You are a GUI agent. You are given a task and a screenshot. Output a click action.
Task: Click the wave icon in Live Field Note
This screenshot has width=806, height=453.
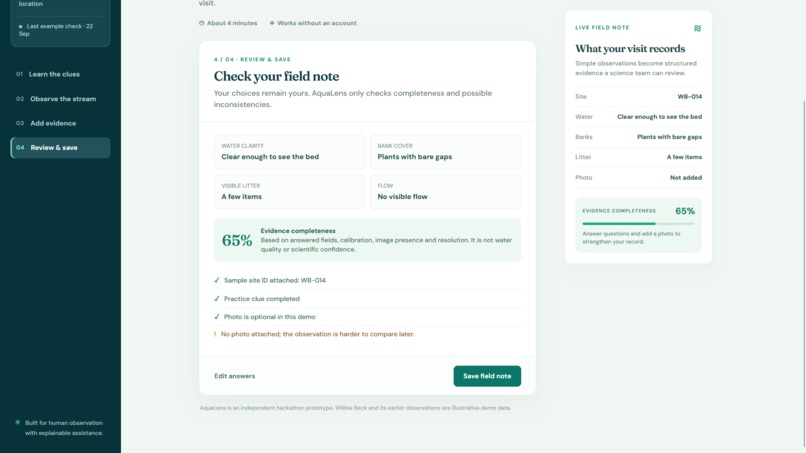pyautogui.click(x=697, y=28)
